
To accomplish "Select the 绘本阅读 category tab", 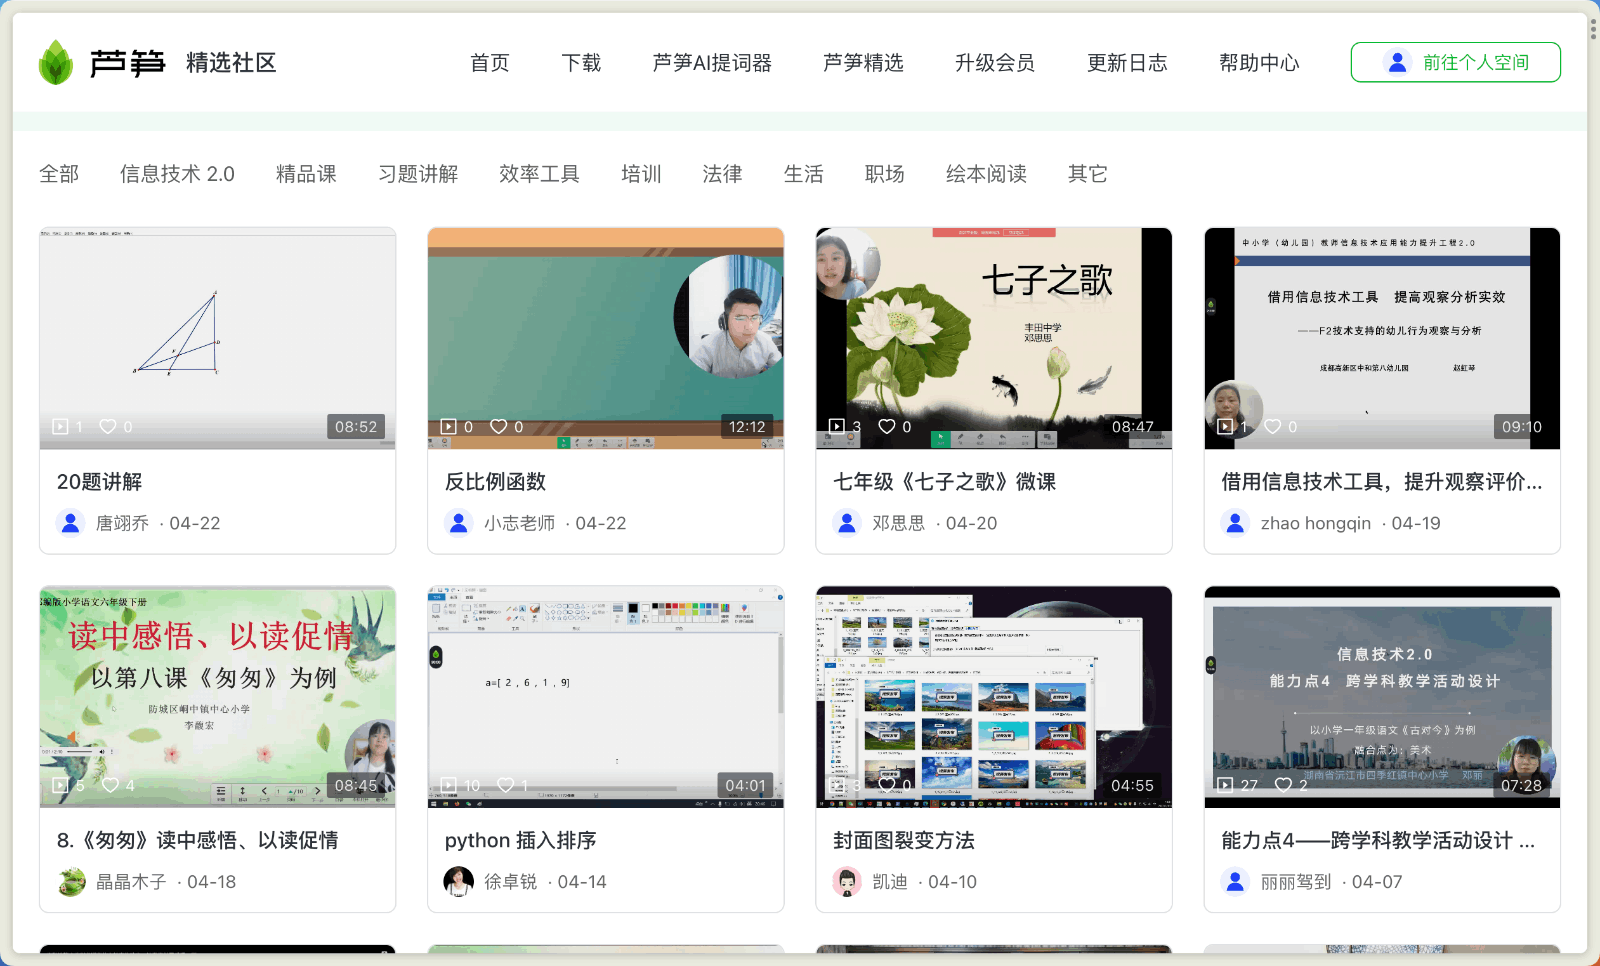I will (x=986, y=174).
